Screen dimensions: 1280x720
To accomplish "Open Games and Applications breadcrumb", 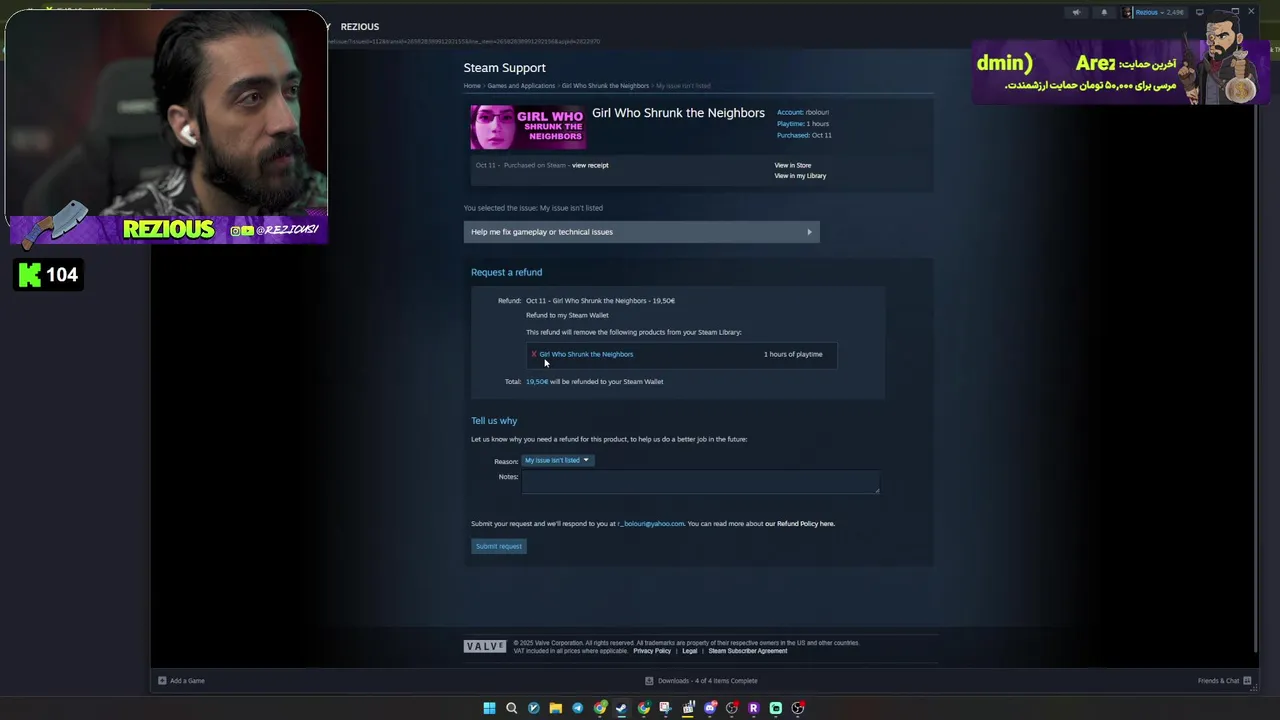I will (521, 86).
